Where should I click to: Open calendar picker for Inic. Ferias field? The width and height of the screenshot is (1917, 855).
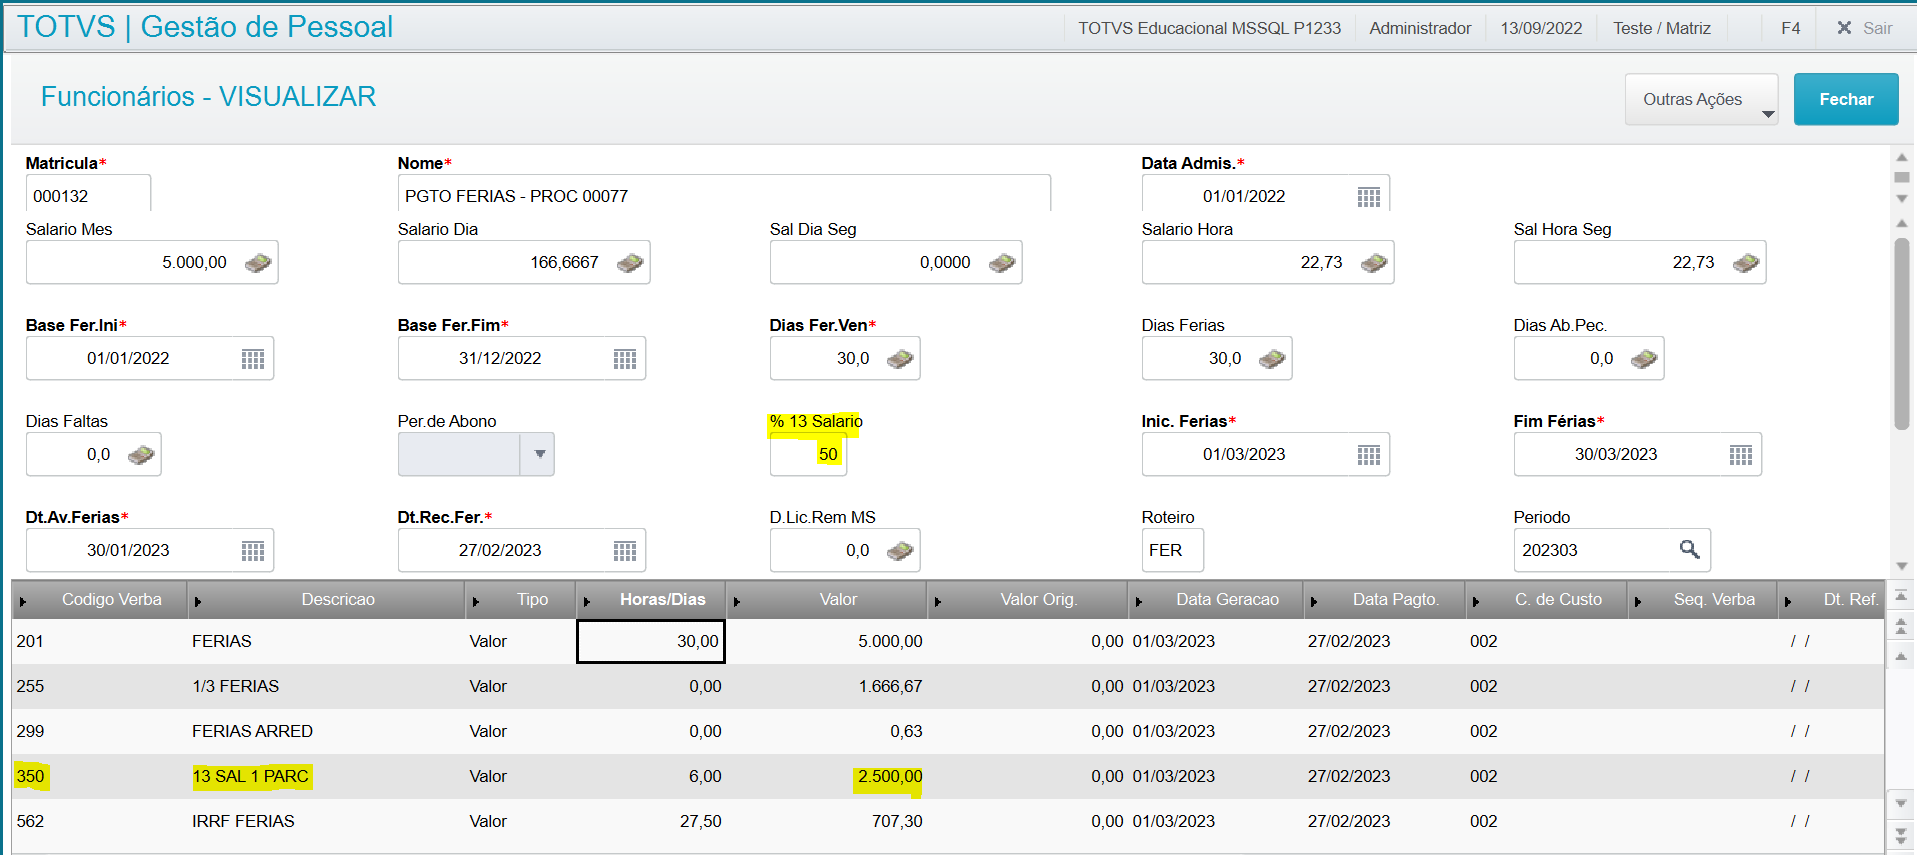pos(1368,455)
